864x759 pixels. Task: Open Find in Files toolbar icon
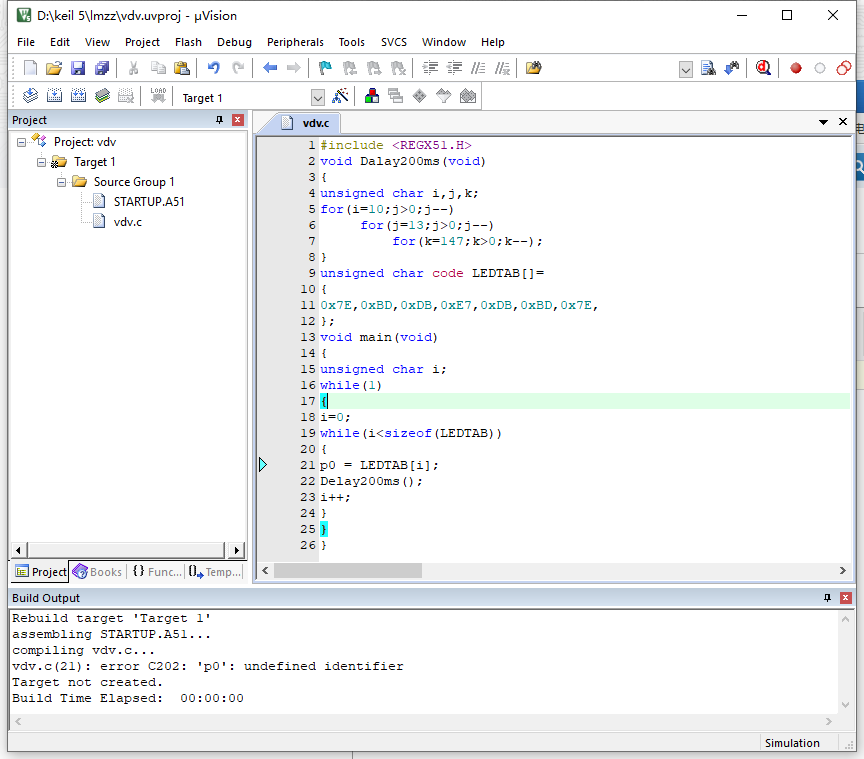click(533, 68)
